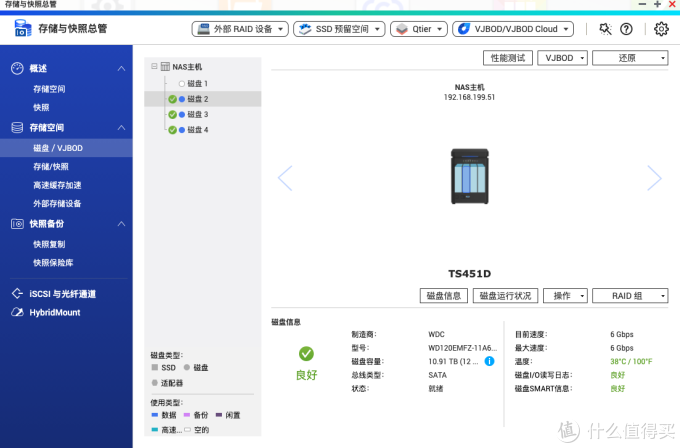
Task: Click the global tools wrench icon
Action: point(605,29)
